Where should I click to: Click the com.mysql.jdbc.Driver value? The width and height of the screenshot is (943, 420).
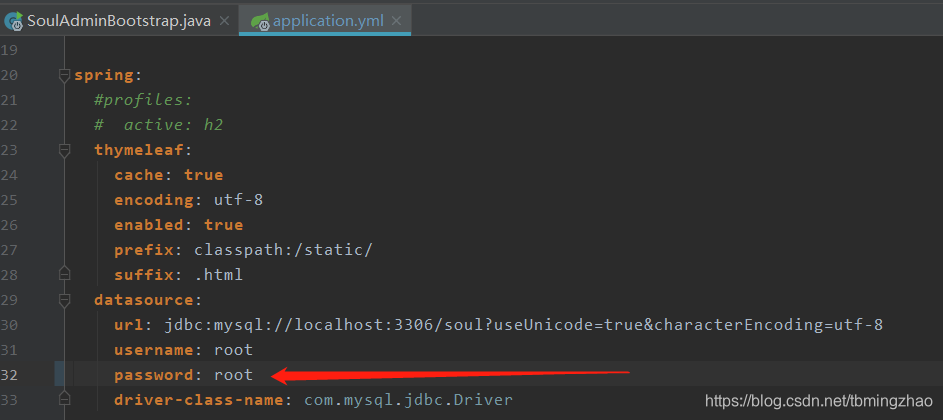[x=408, y=400]
